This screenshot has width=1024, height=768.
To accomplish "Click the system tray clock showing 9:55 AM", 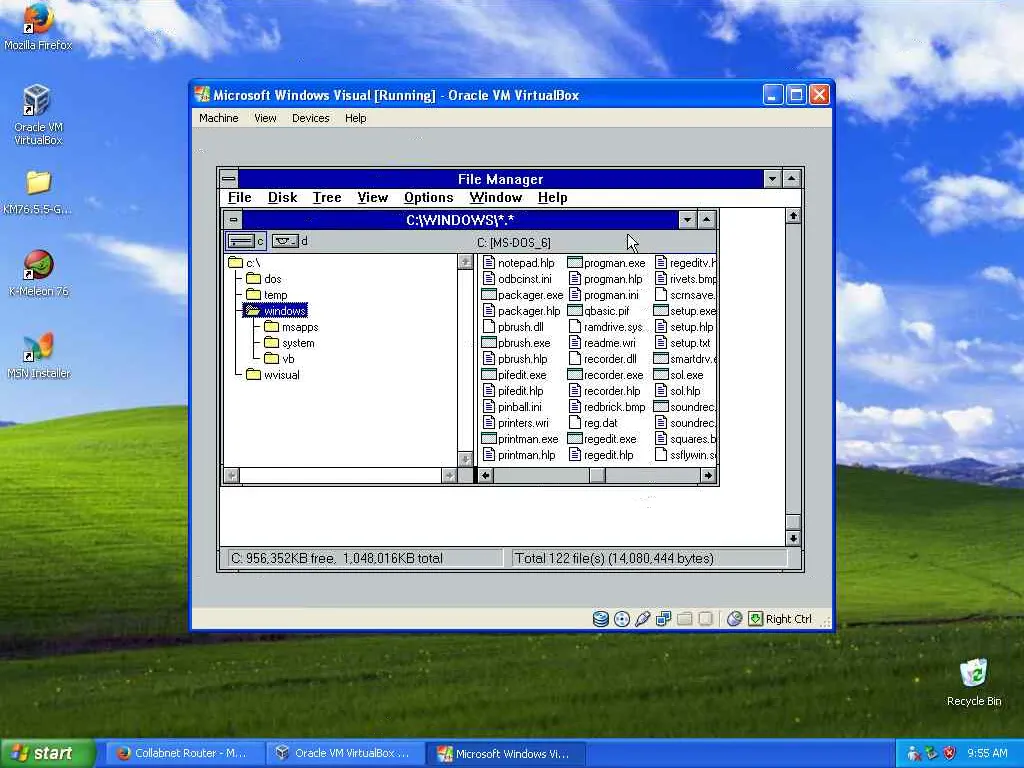I will click(x=987, y=753).
